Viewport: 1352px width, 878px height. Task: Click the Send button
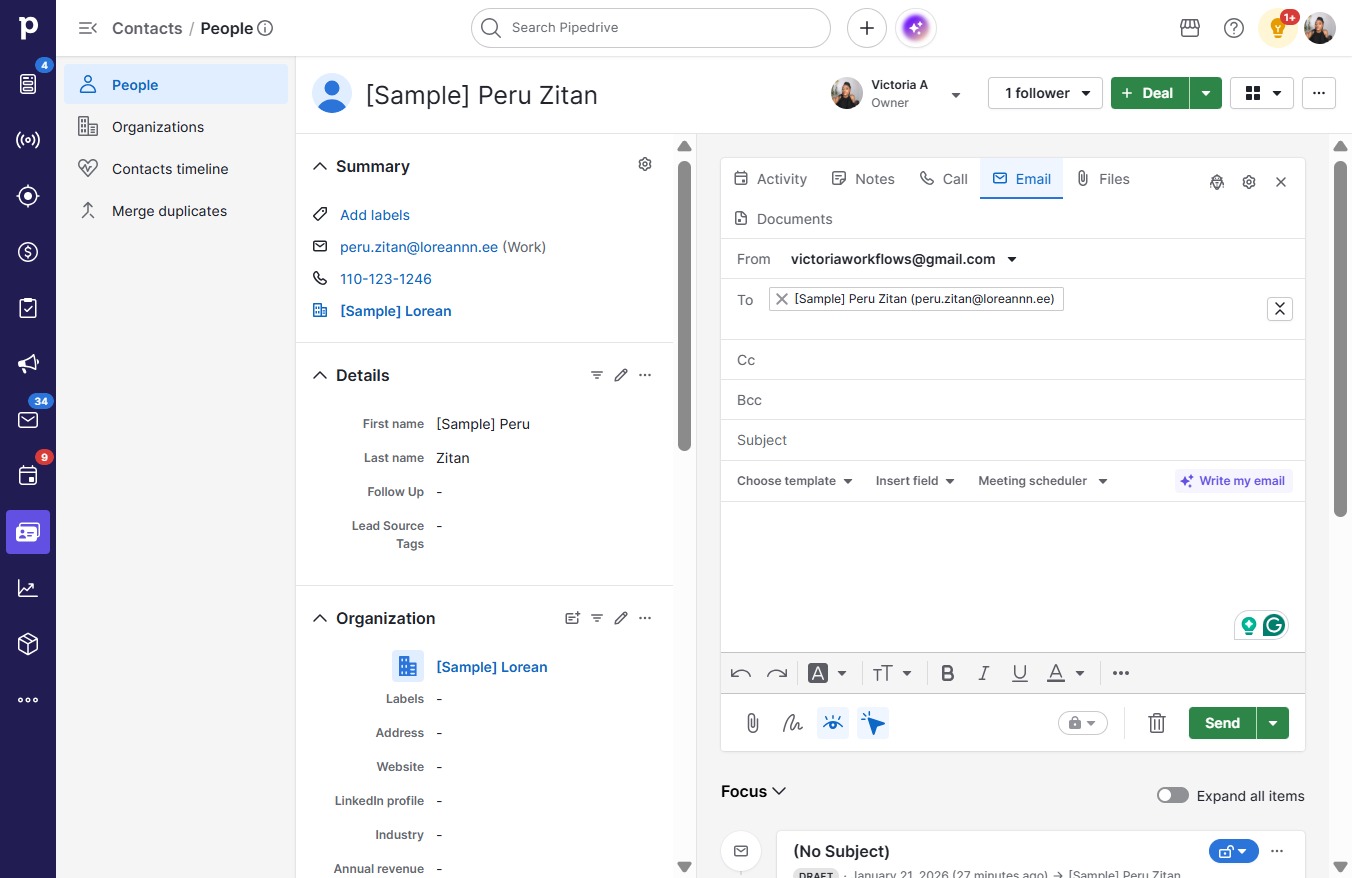[x=1222, y=723]
